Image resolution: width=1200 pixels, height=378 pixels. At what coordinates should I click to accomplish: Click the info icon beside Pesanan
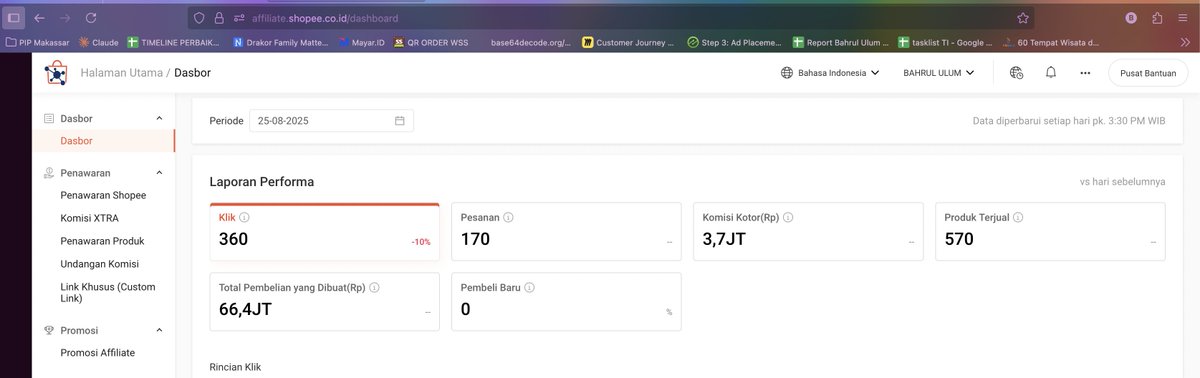(508, 217)
